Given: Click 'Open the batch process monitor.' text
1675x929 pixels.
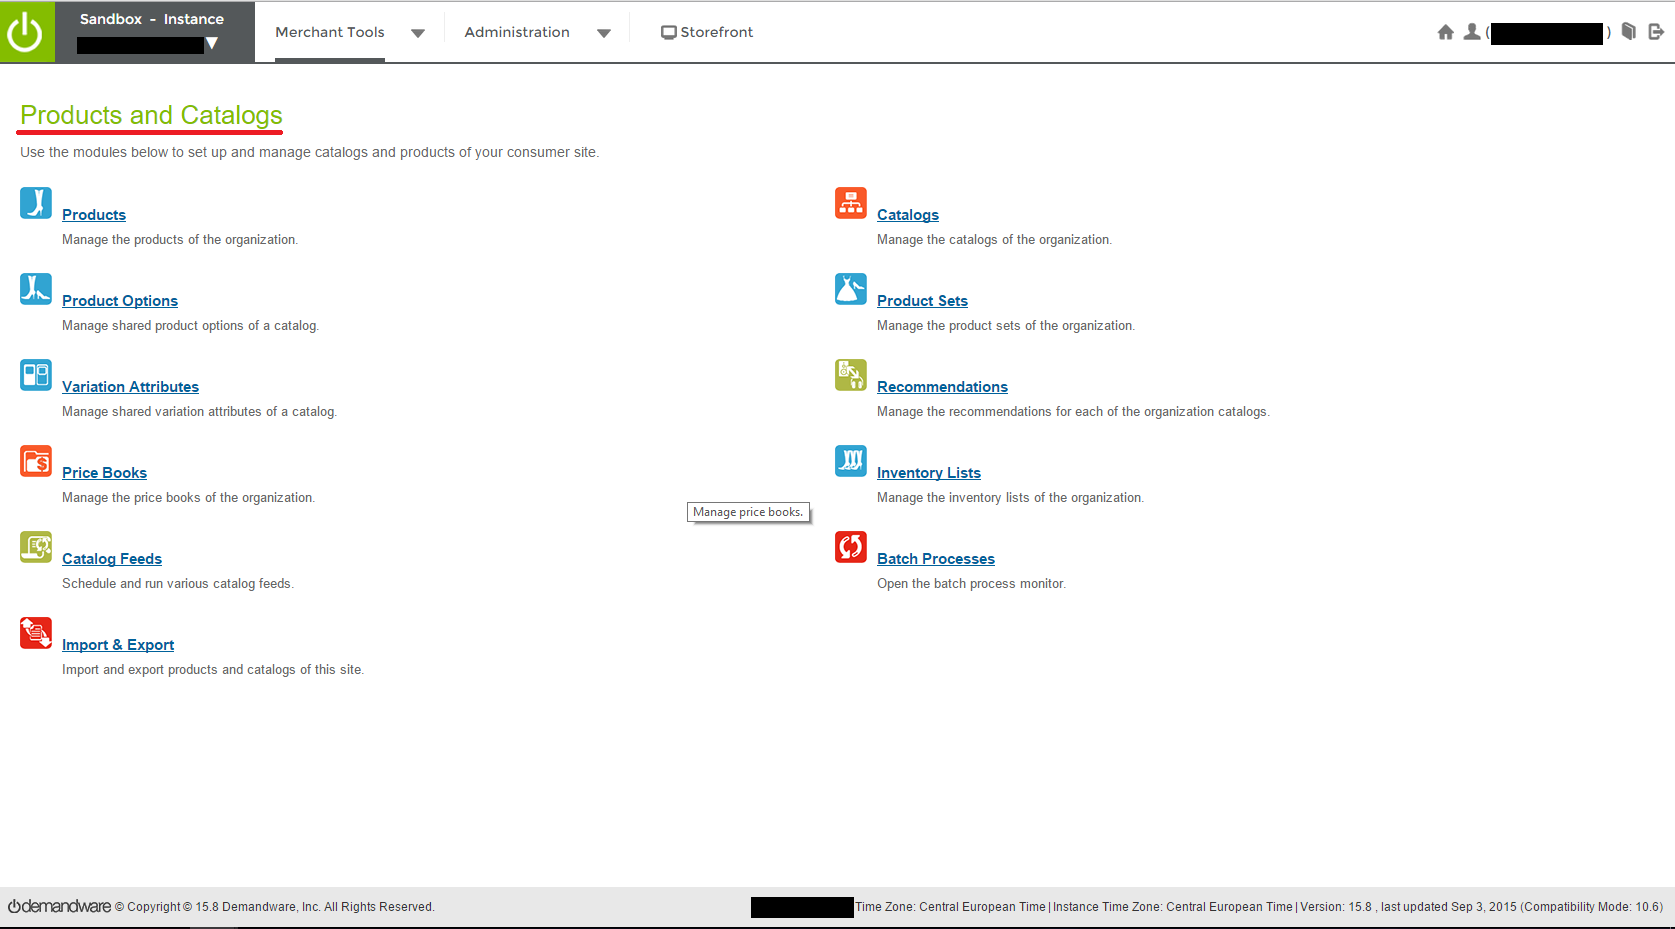Looking at the screenshot, I should [971, 584].
